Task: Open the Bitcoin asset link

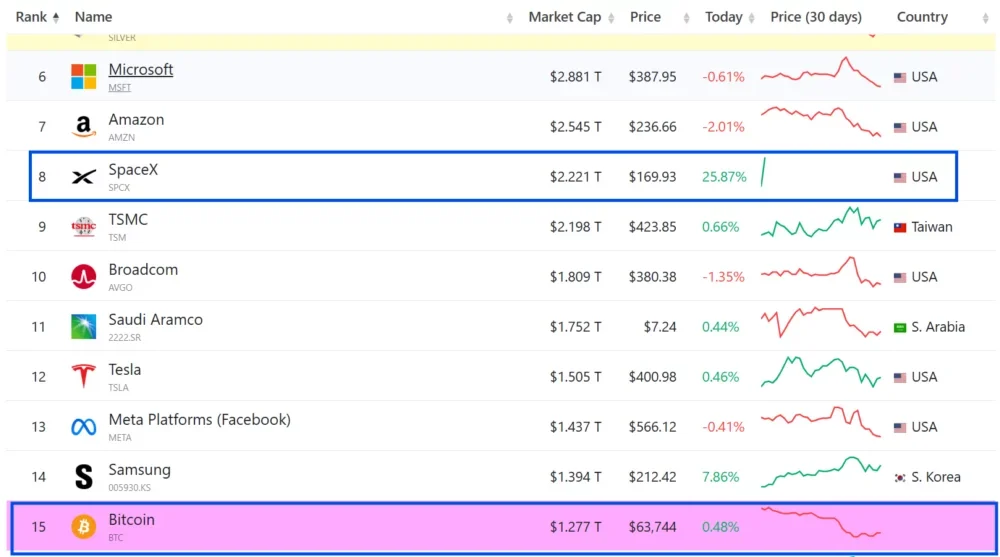Action: (131, 519)
